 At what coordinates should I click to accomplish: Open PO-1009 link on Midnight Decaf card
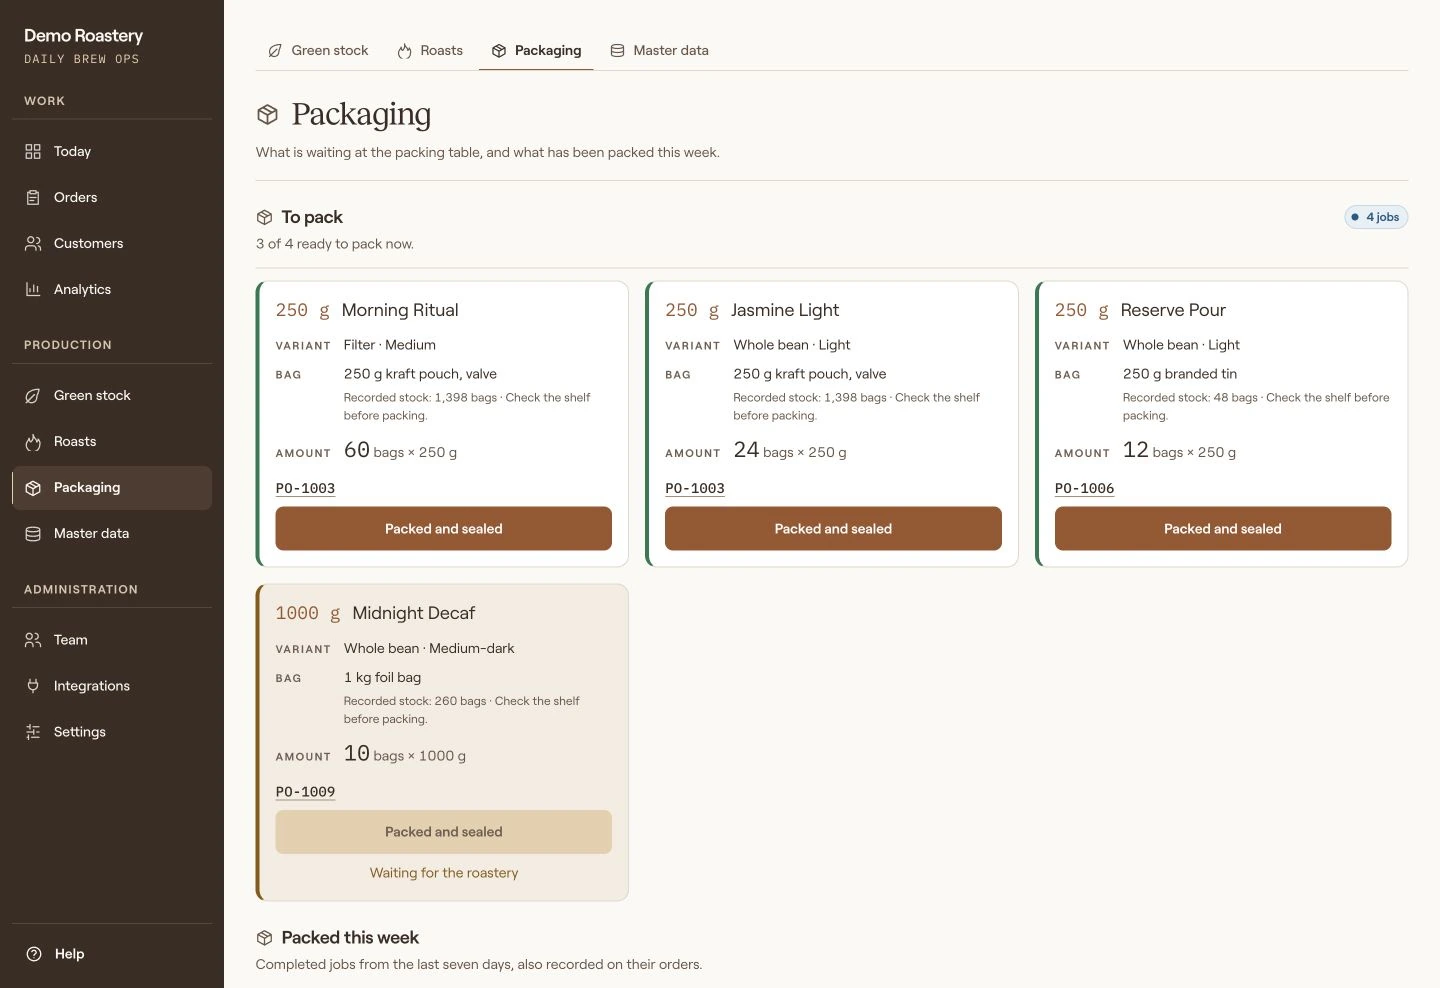pyautogui.click(x=305, y=791)
